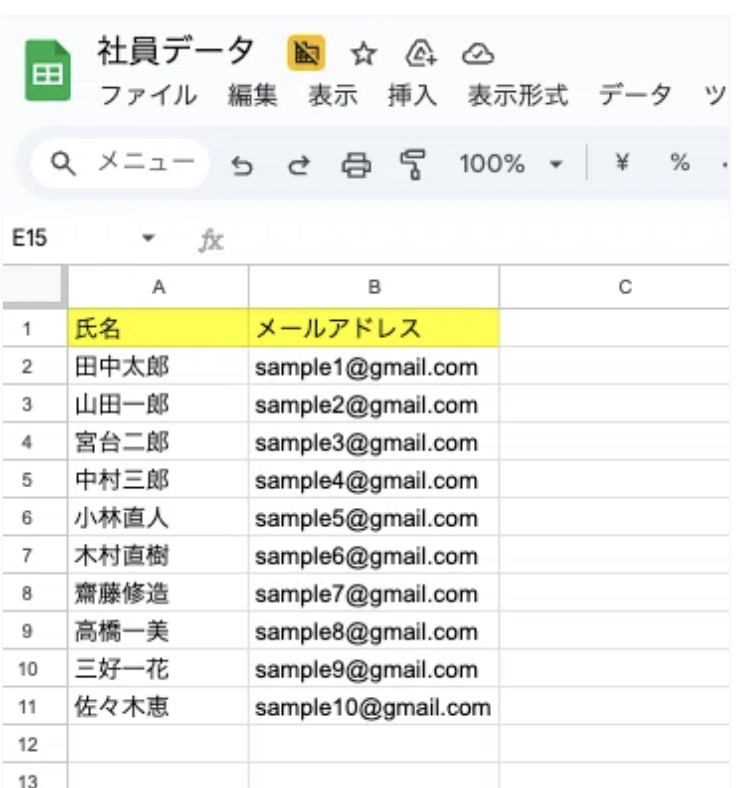Select the cell 田中太郎
The height and width of the screenshot is (788, 738).
(158, 367)
